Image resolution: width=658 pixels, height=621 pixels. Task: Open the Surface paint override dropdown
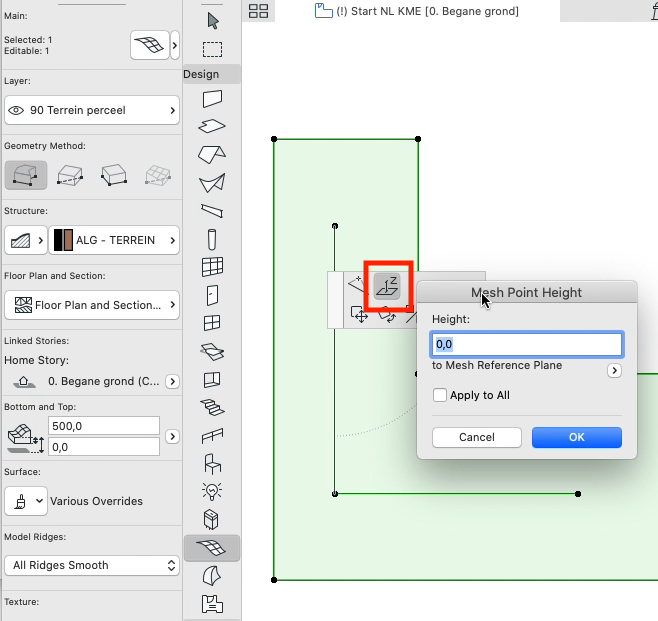tap(26, 501)
